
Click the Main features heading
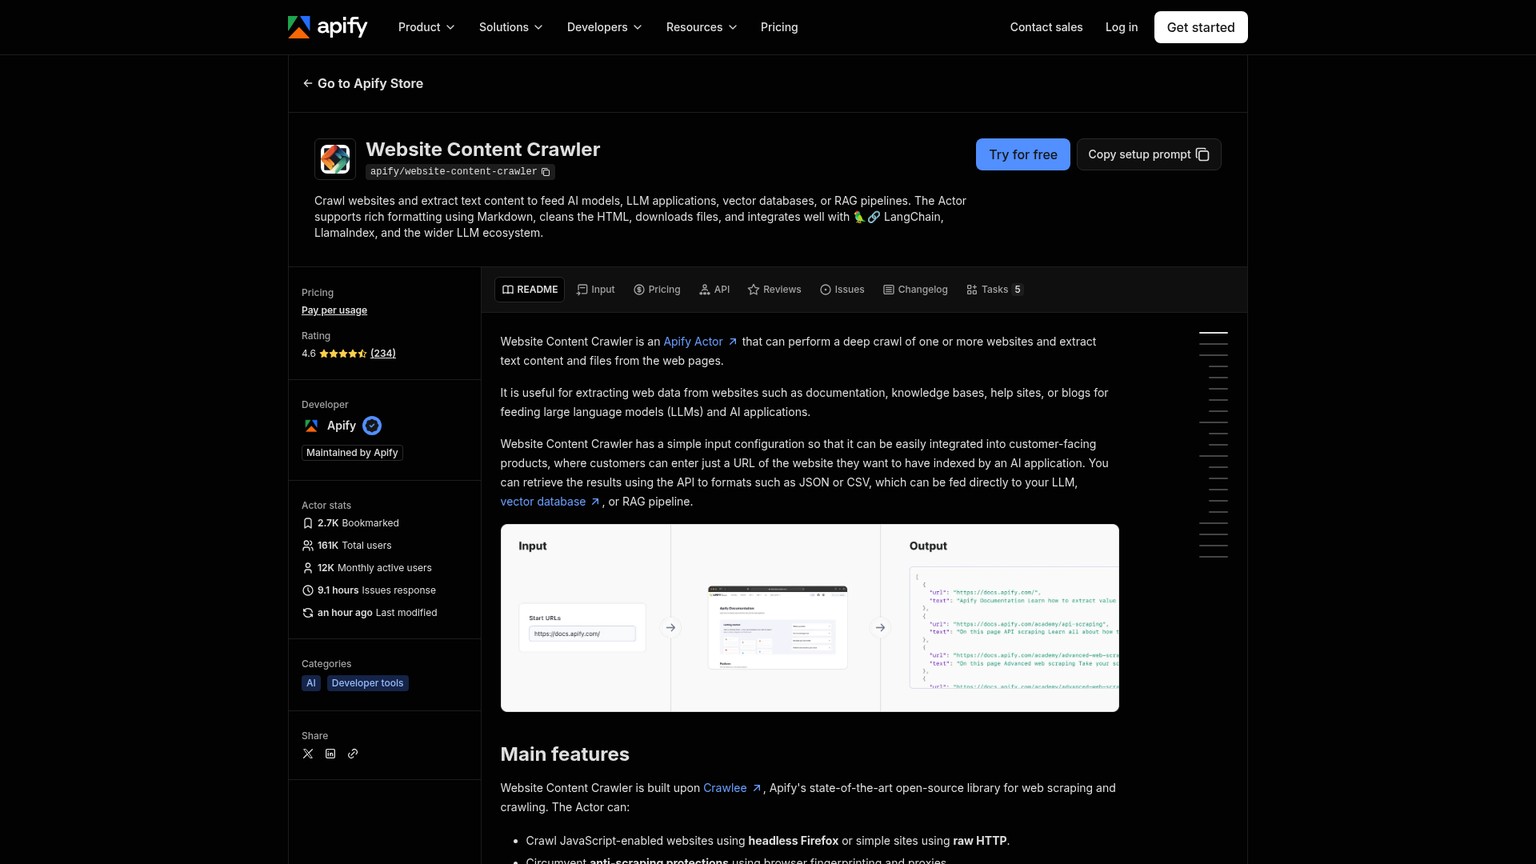(x=565, y=754)
